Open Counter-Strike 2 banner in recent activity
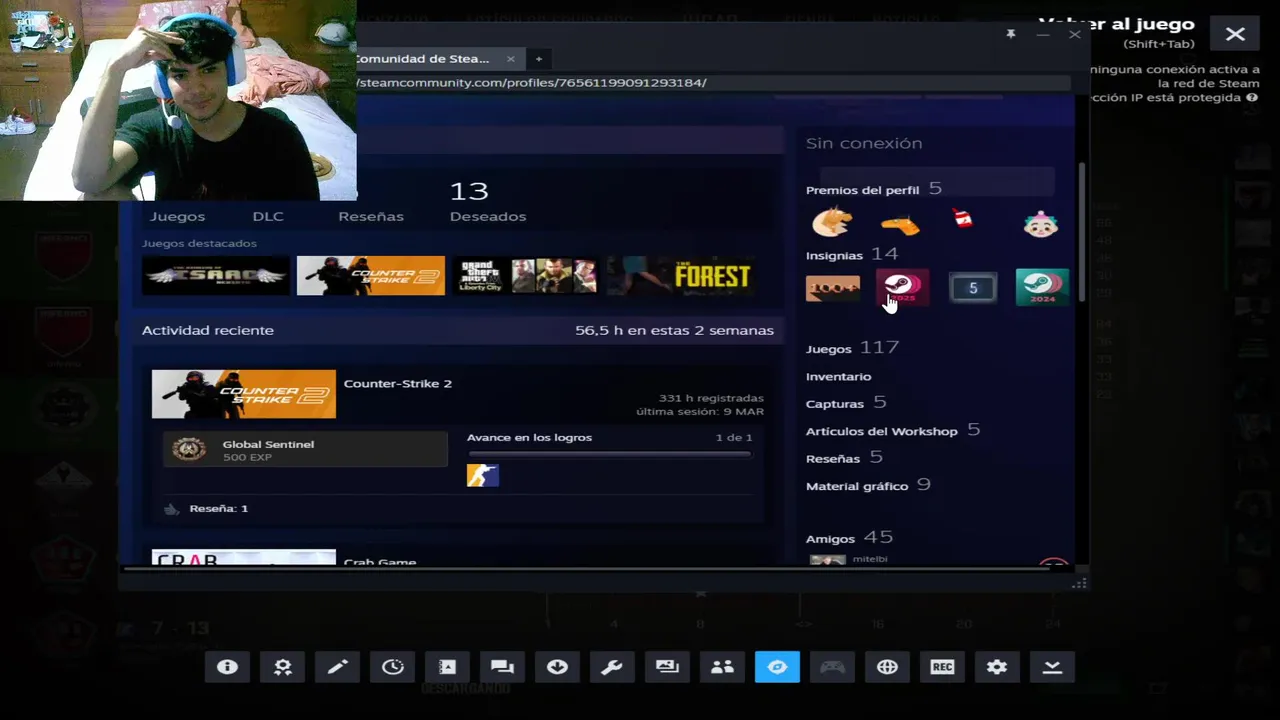 pyautogui.click(x=244, y=394)
